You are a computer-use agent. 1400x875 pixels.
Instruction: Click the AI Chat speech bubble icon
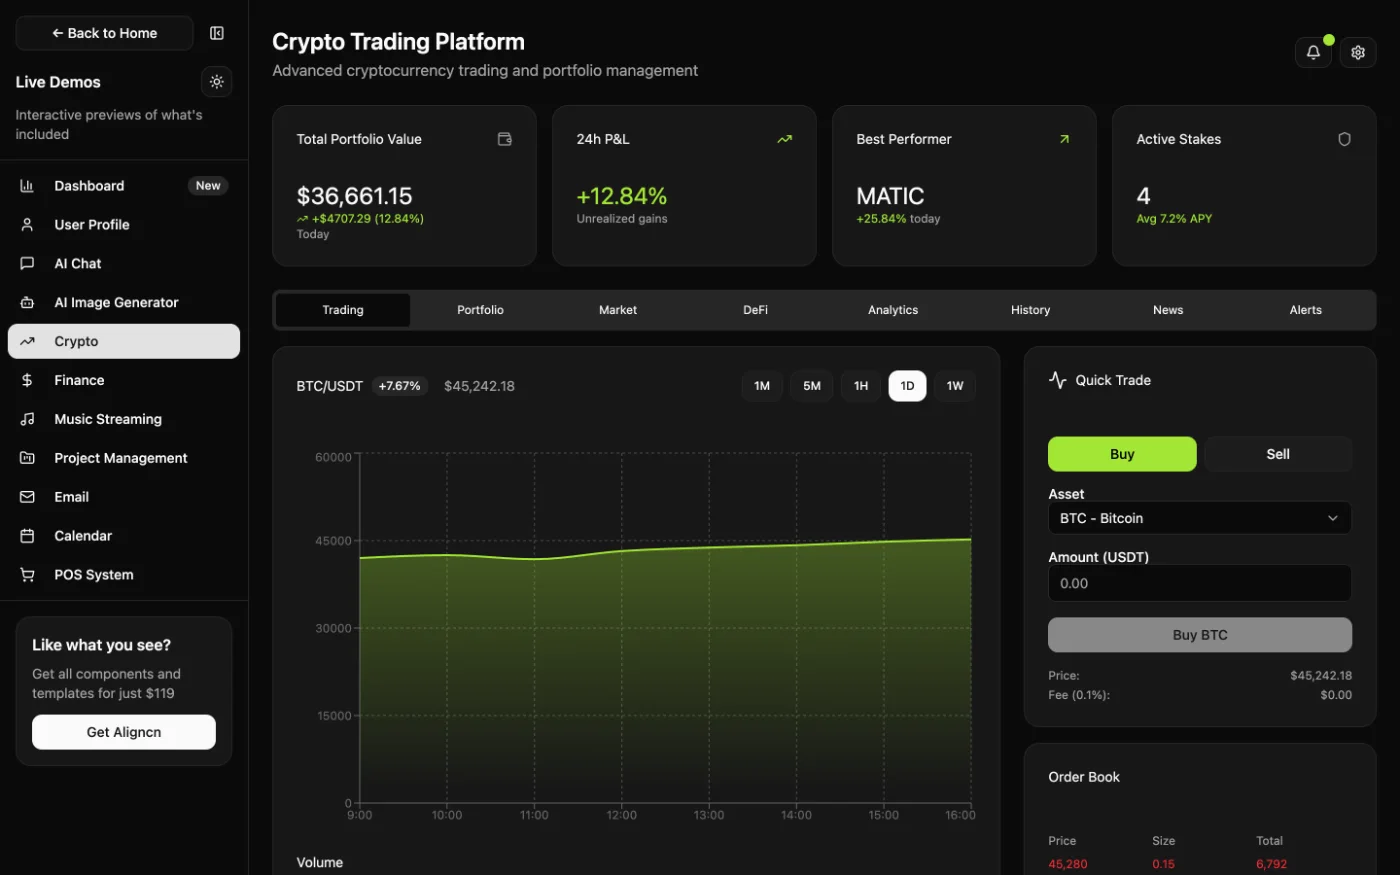click(27, 264)
